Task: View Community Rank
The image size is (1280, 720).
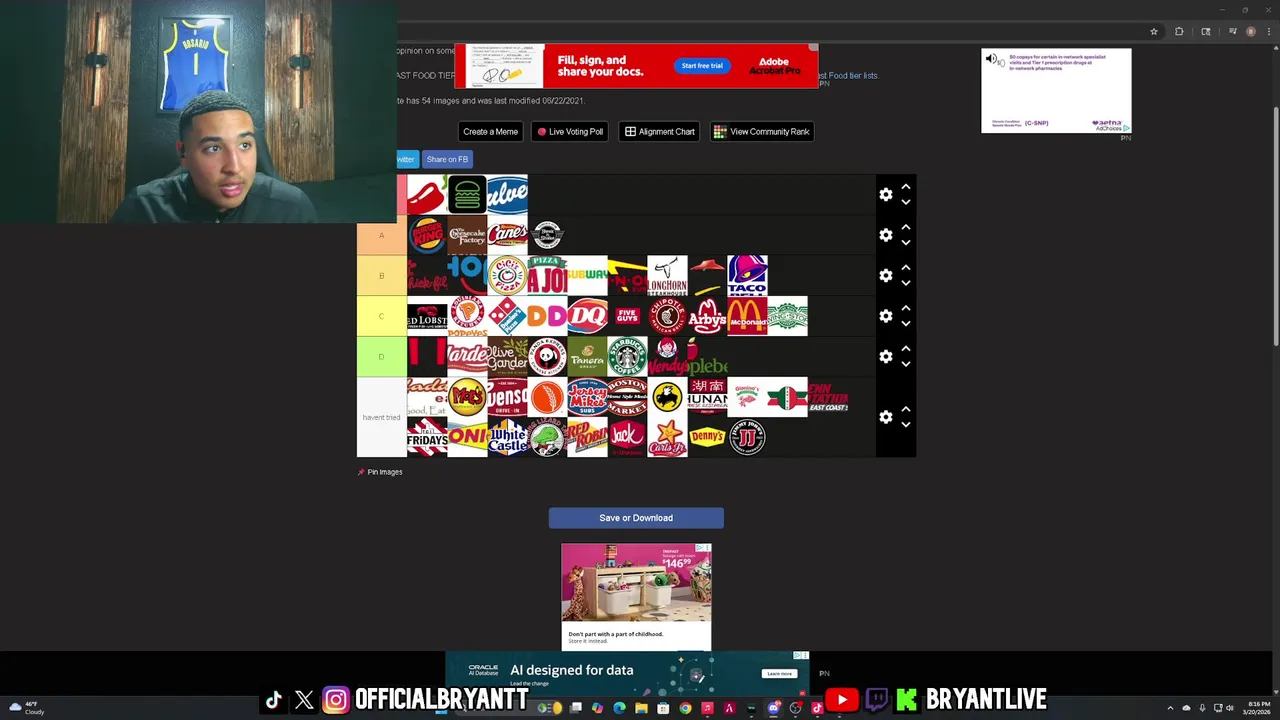Action: (762, 131)
